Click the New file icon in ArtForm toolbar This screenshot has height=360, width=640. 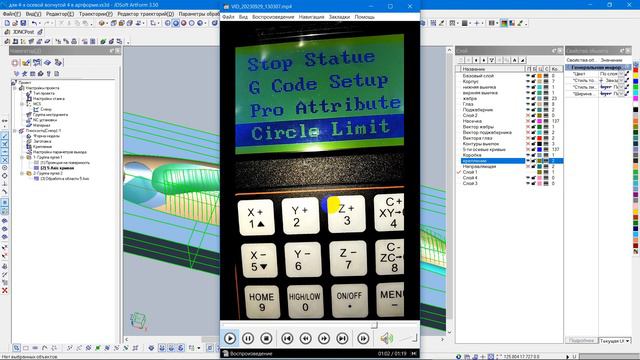point(7,23)
